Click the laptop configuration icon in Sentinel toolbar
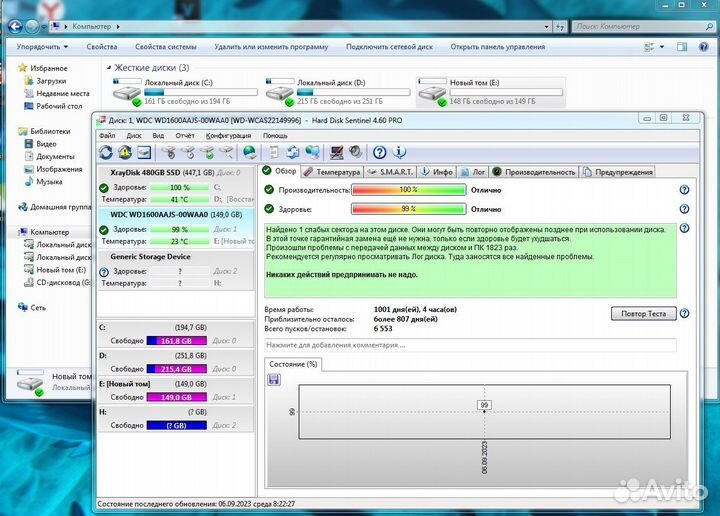Screen dimensions: 720x516 click(336, 152)
